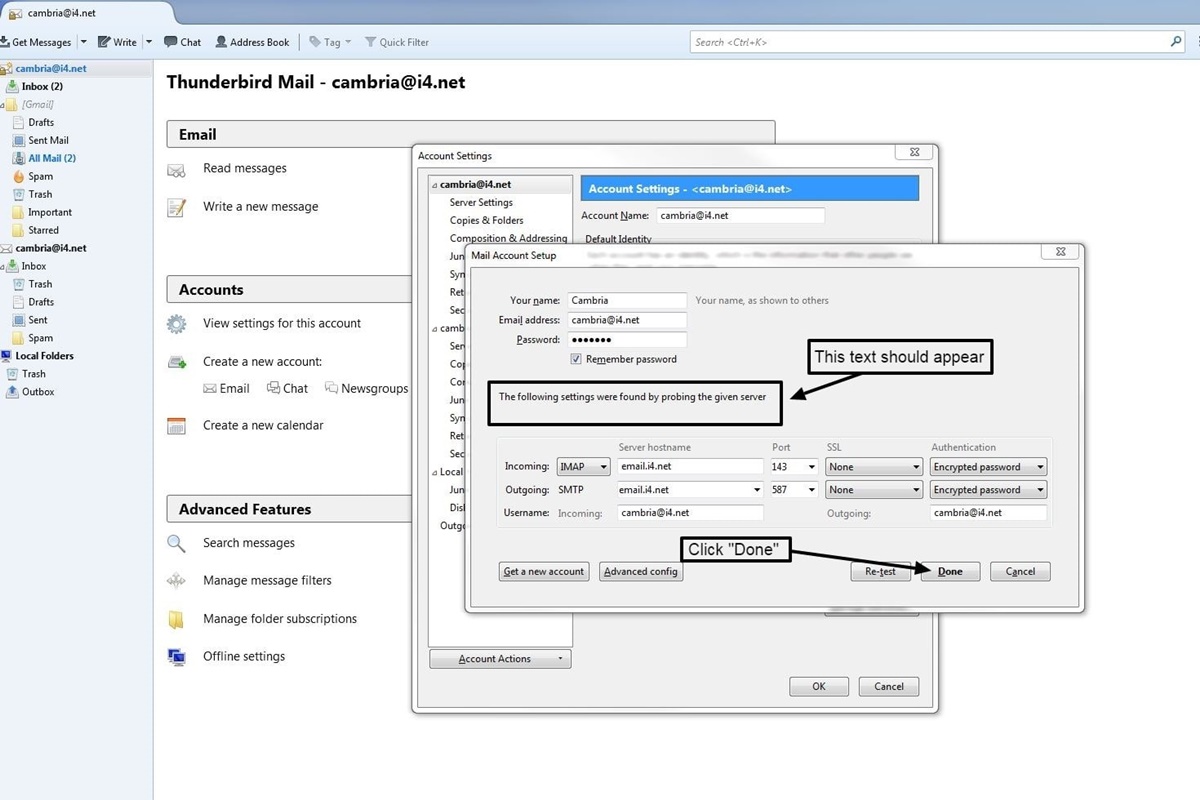Open the dropdown arrow beside Write
Screen dimensions: 1200x800
coord(149,42)
